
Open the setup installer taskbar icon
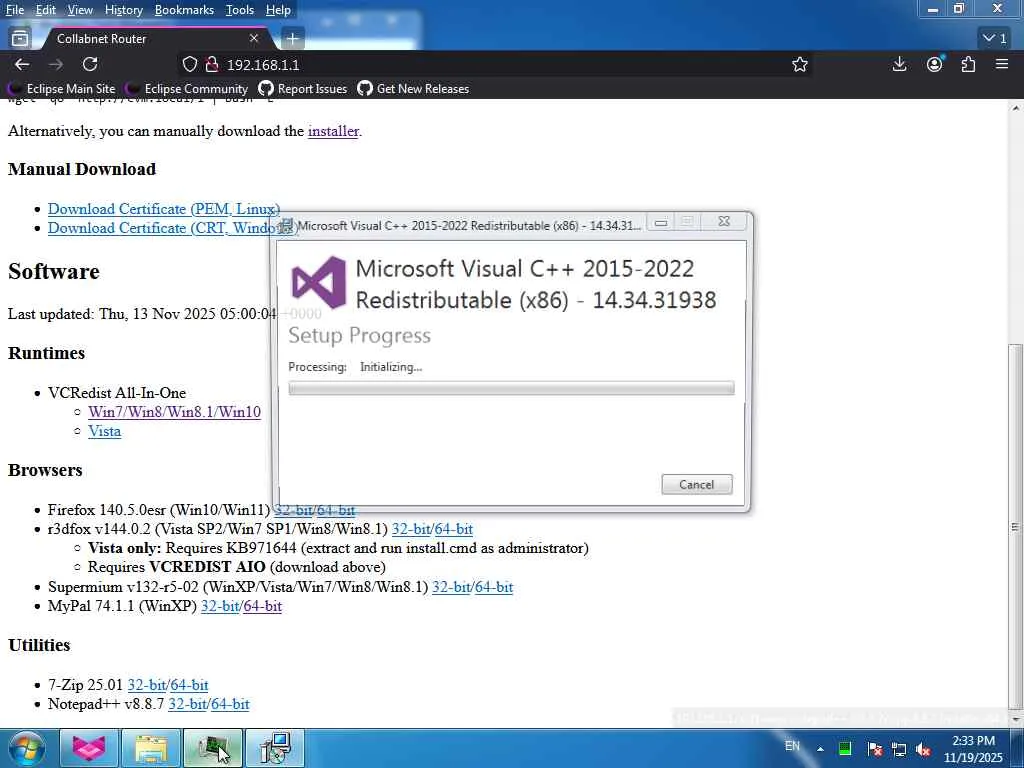click(275, 748)
